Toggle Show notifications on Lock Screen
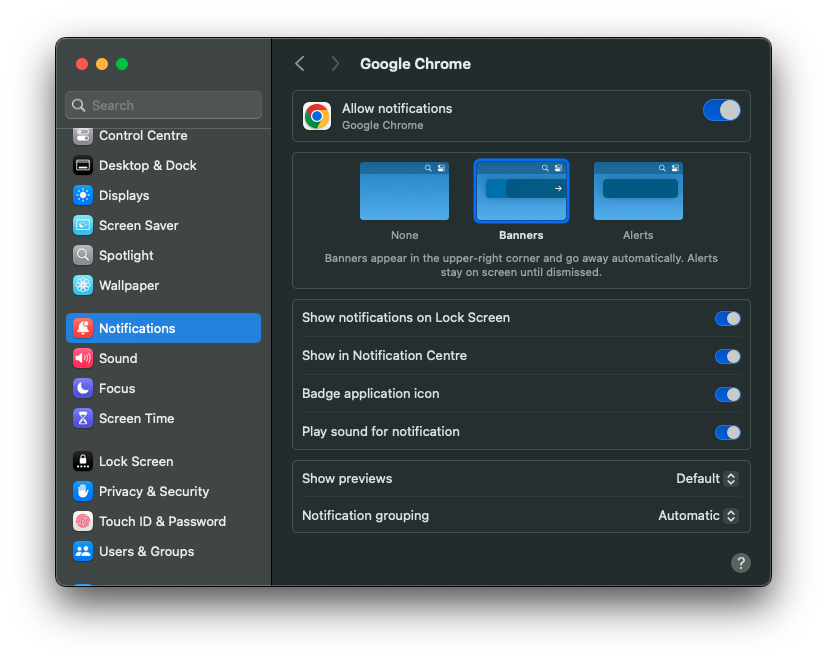The width and height of the screenshot is (827, 660). point(727,318)
